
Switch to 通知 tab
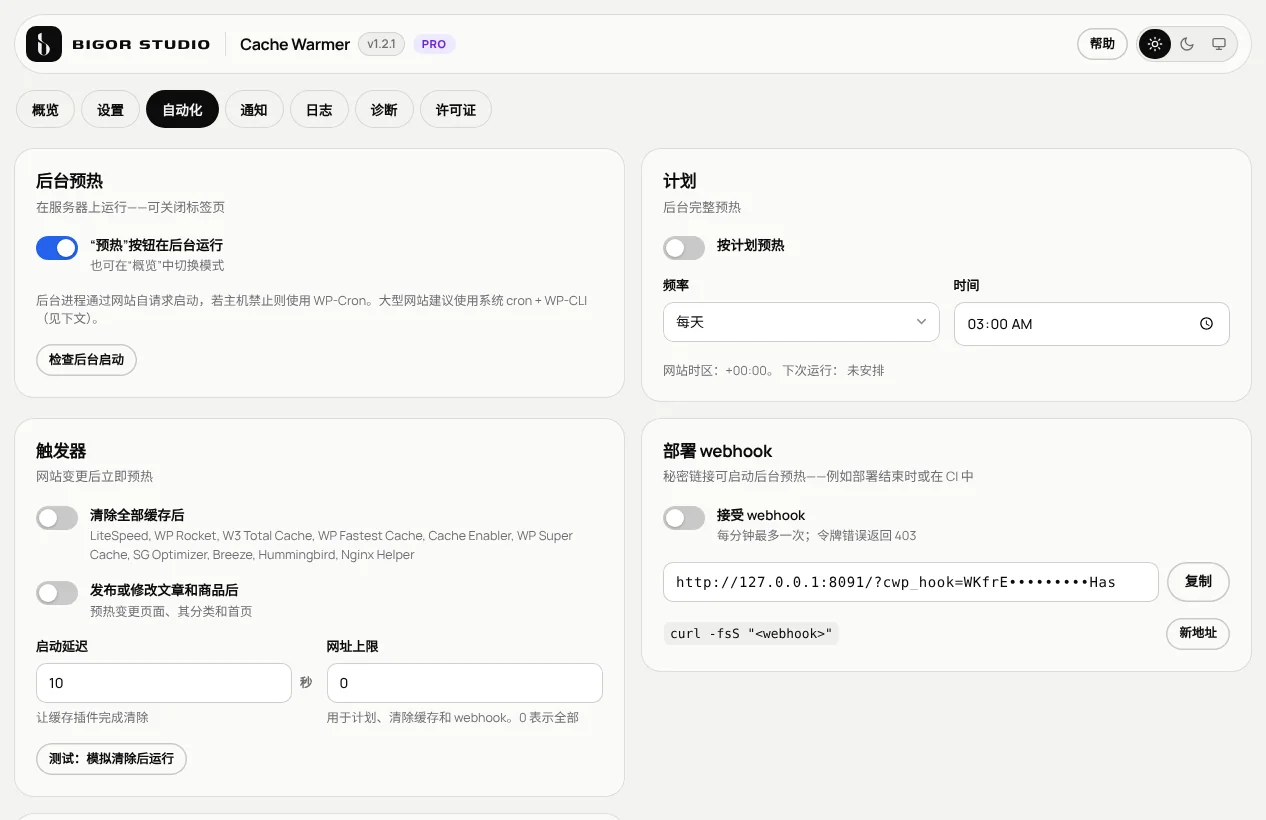pyautogui.click(x=254, y=110)
